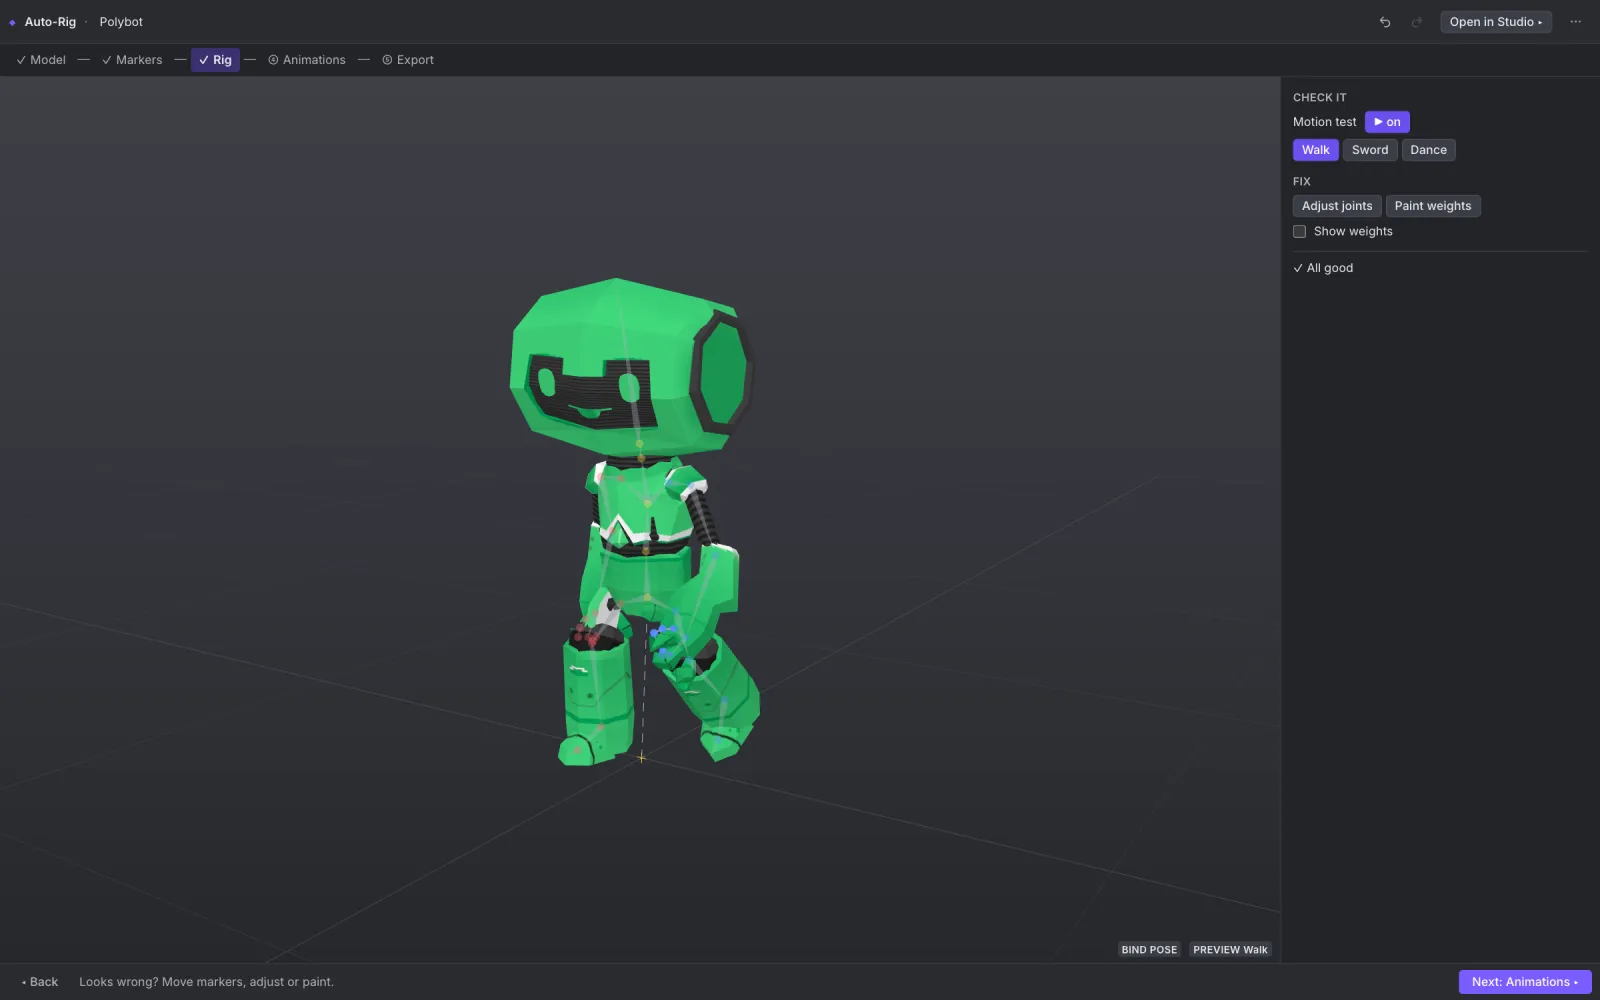
Task: Select the Sword motion test
Action: tap(1370, 150)
